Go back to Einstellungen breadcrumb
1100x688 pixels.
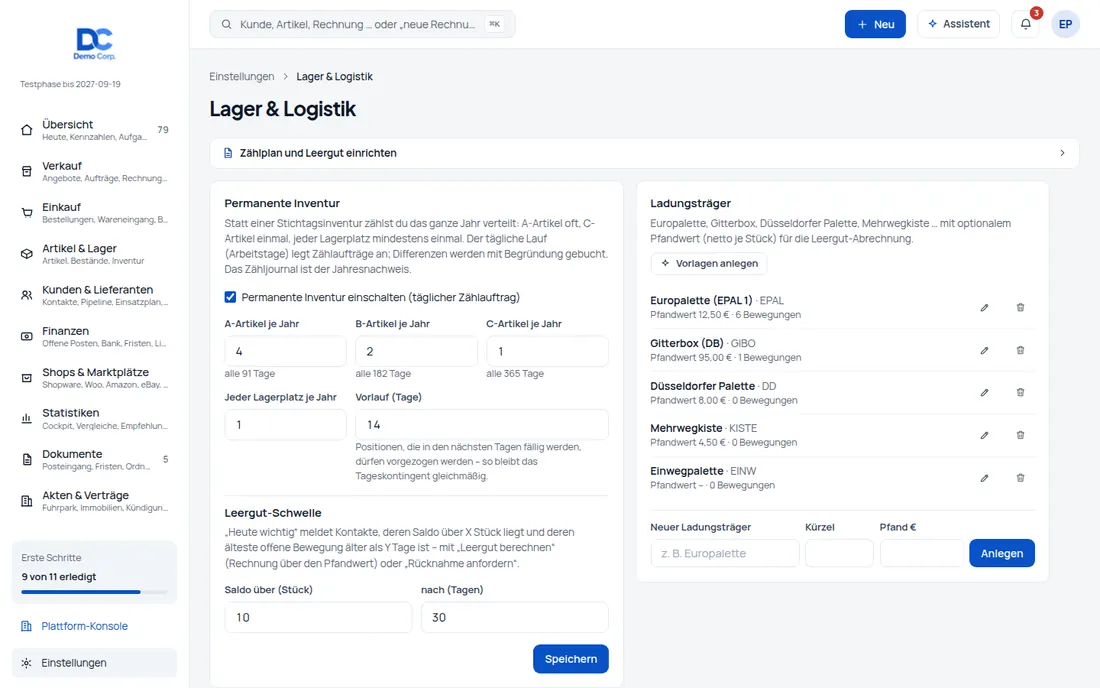coord(241,76)
